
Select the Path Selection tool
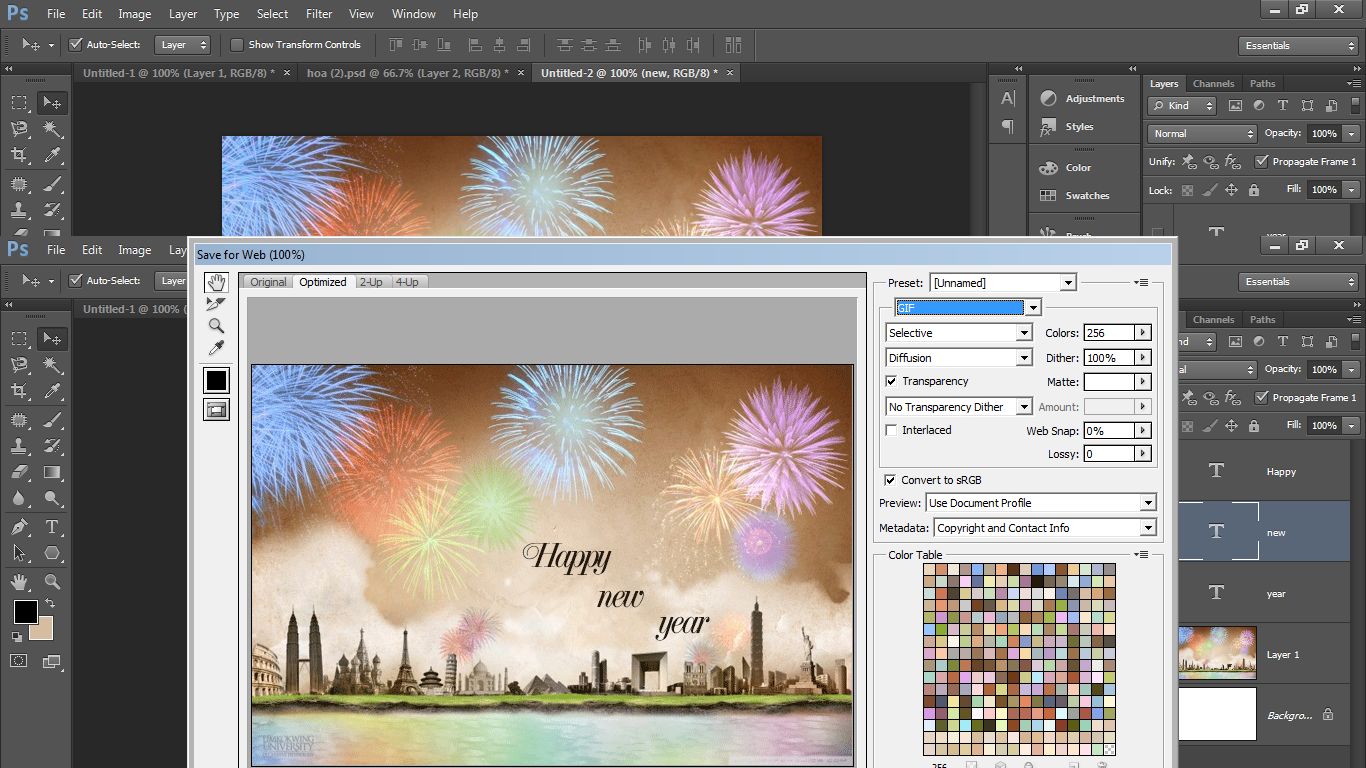coord(19,553)
